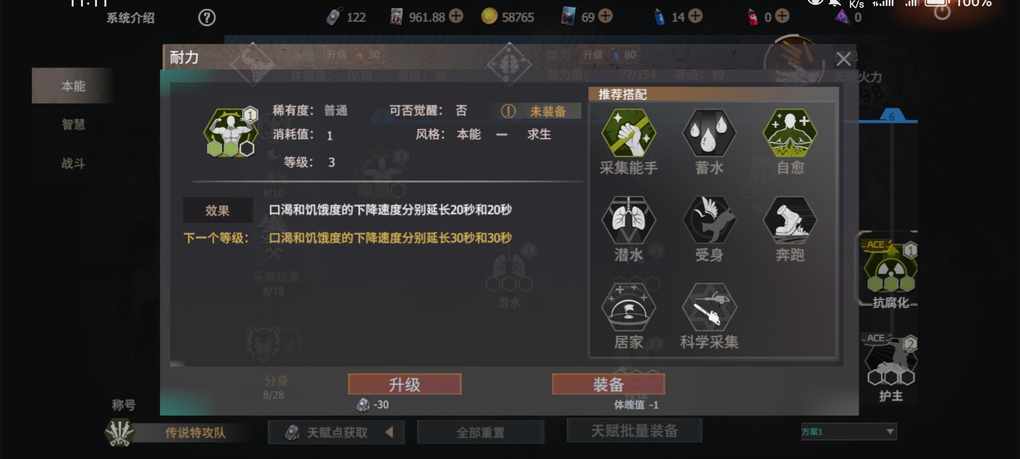Click the 升级 upgrade button

pos(405,384)
